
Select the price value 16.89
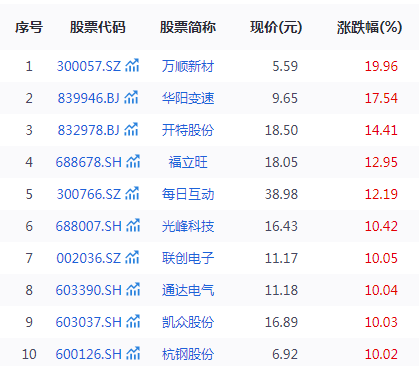(x=281, y=322)
